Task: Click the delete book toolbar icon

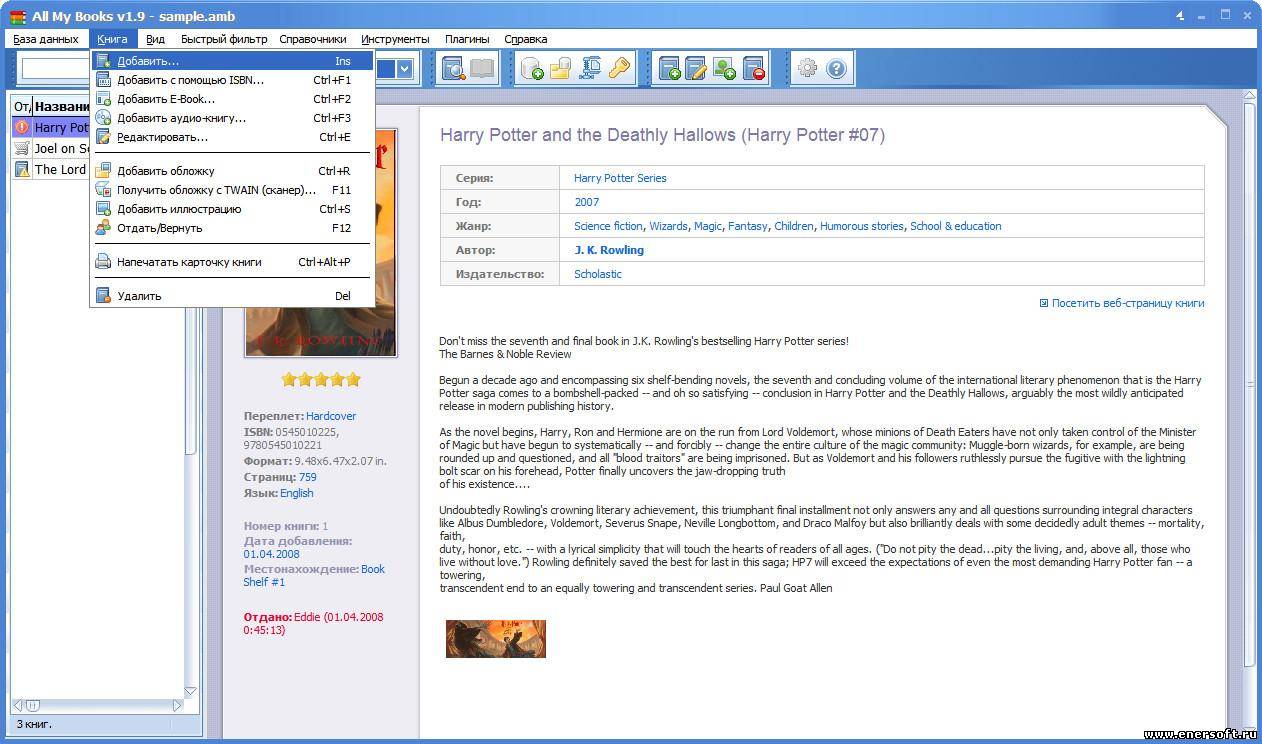Action: (754, 69)
